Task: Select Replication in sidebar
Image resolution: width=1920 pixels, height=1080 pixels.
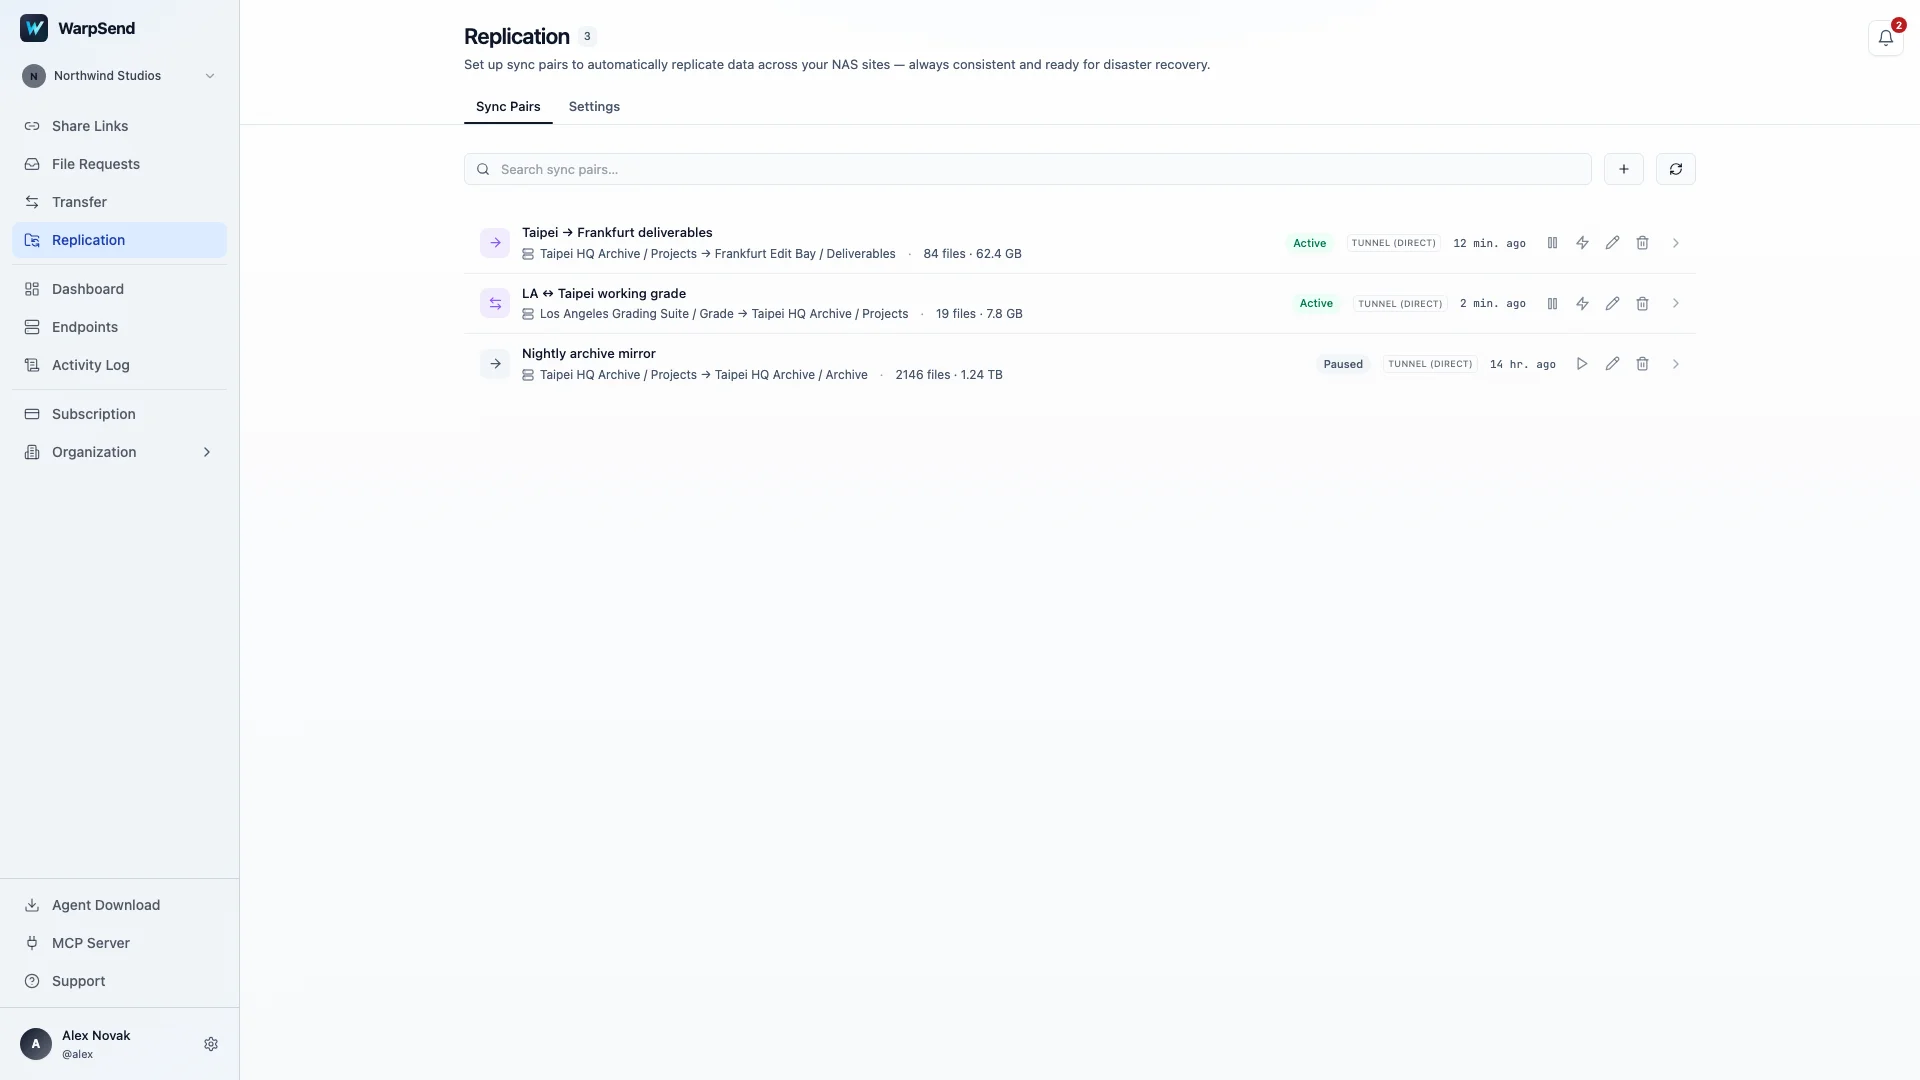Action: [x=120, y=240]
